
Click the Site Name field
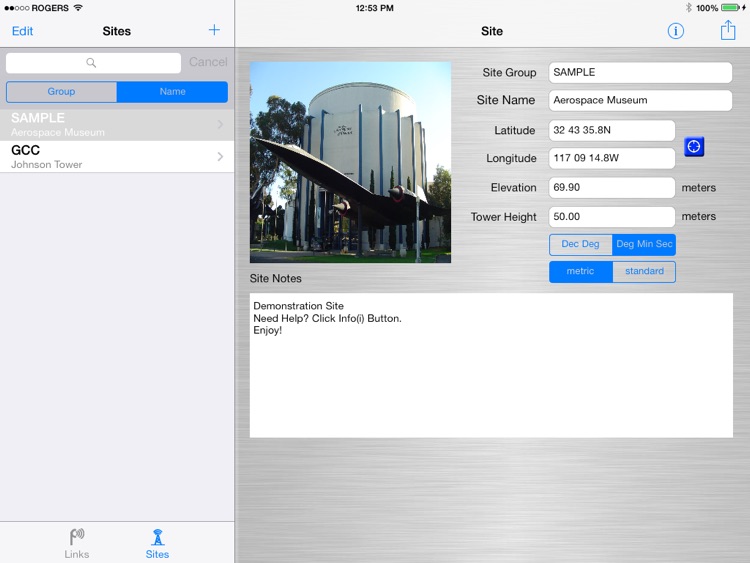click(640, 100)
